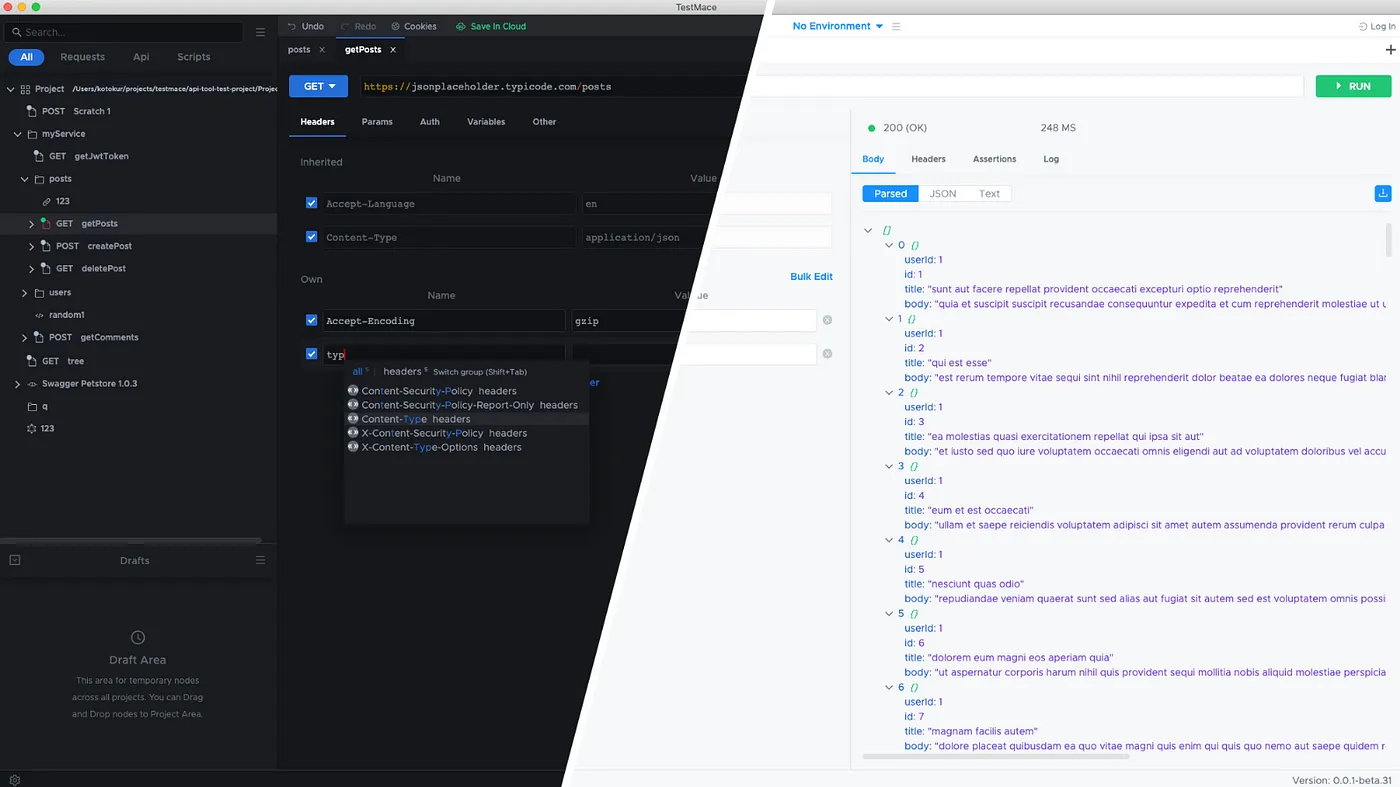Click the response body vertical scrollbar
1400x787 pixels.
[1388, 240]
